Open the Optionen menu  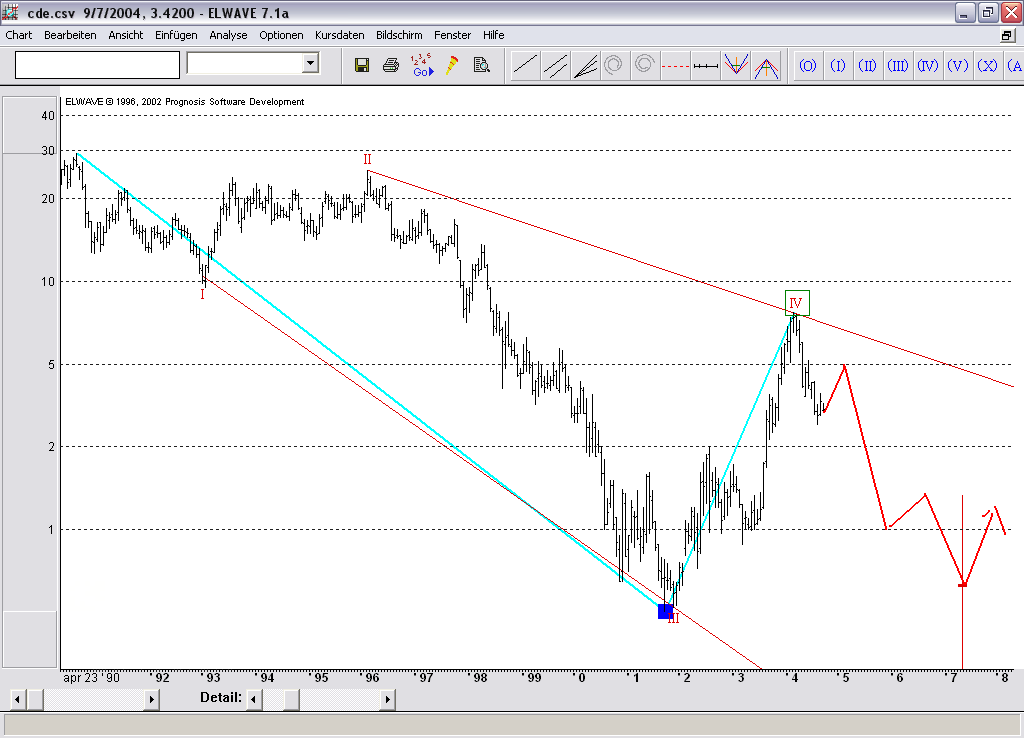click(x=281, y=35)
